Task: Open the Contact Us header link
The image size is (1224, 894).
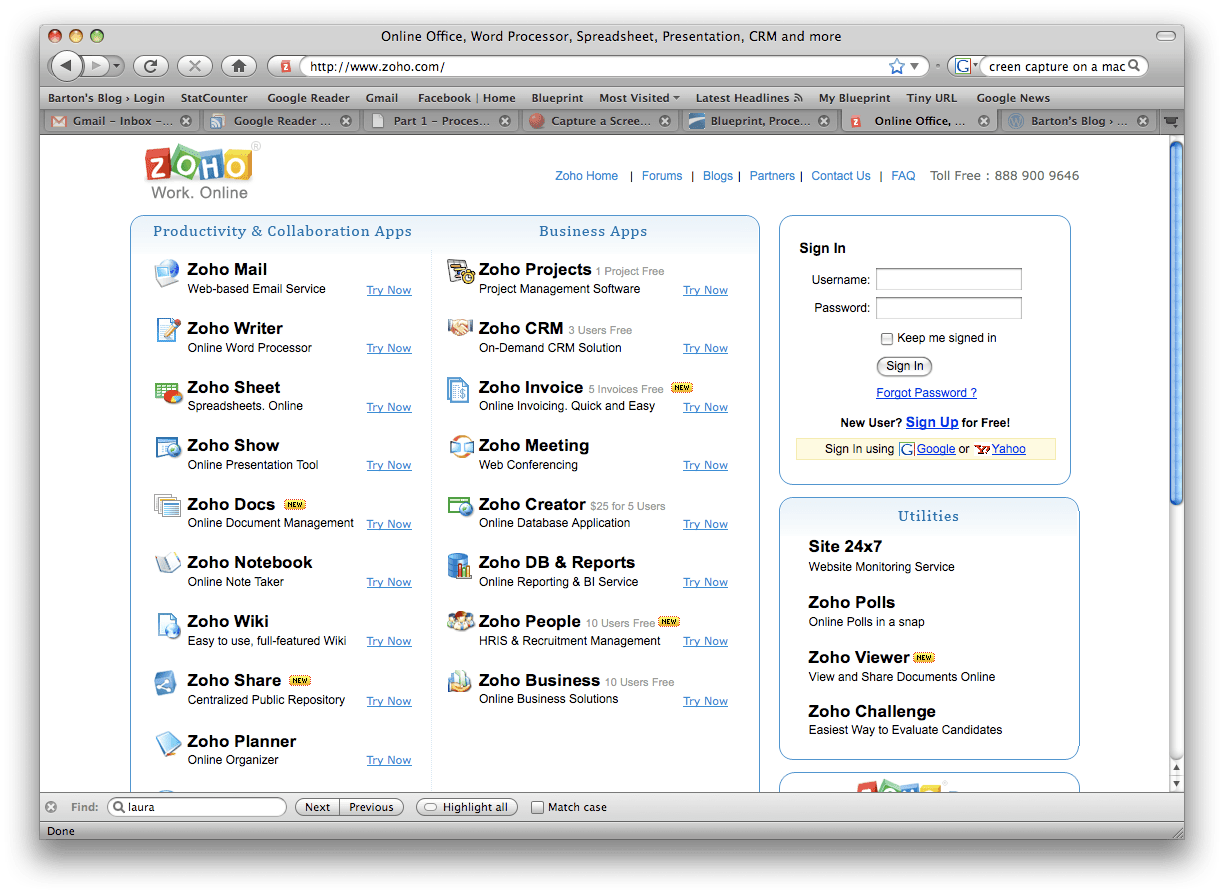Action: 840,176
